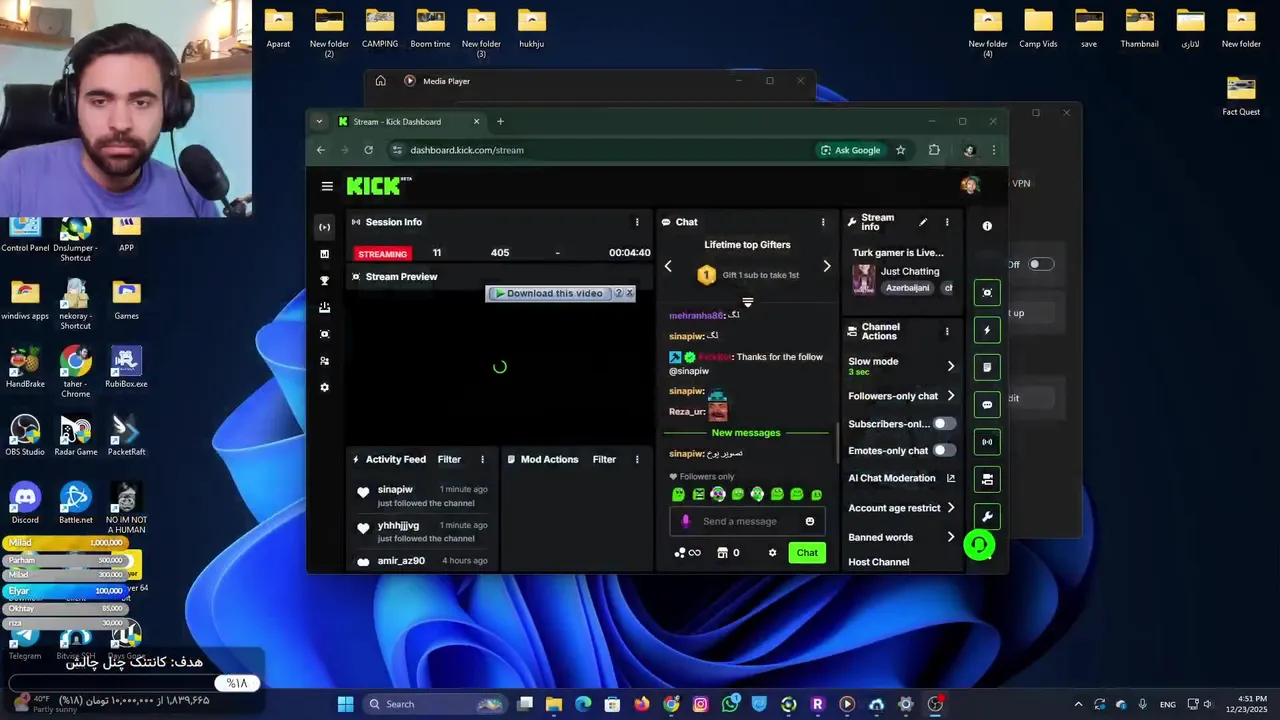Open the download tray sidebar icon
This screenshot has height=720, width=1280.
click(x=324, y=308)
